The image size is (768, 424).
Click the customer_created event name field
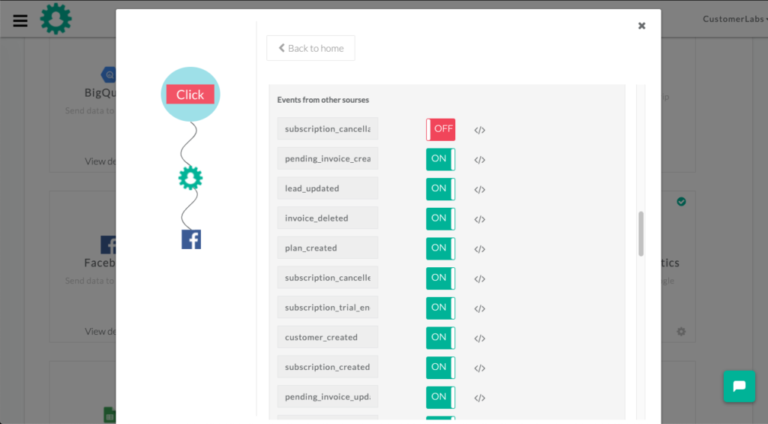[x=328, y=337]
